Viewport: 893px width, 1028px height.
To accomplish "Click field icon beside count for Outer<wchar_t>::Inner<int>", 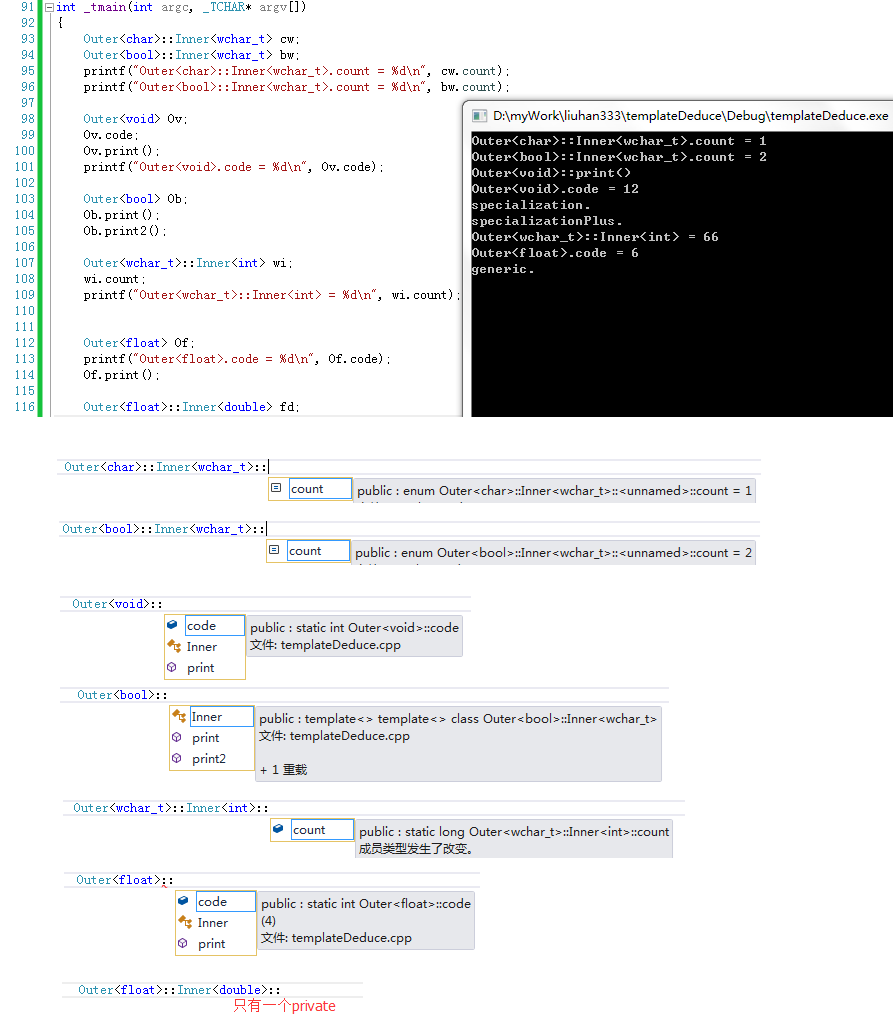I will [278, 829].
